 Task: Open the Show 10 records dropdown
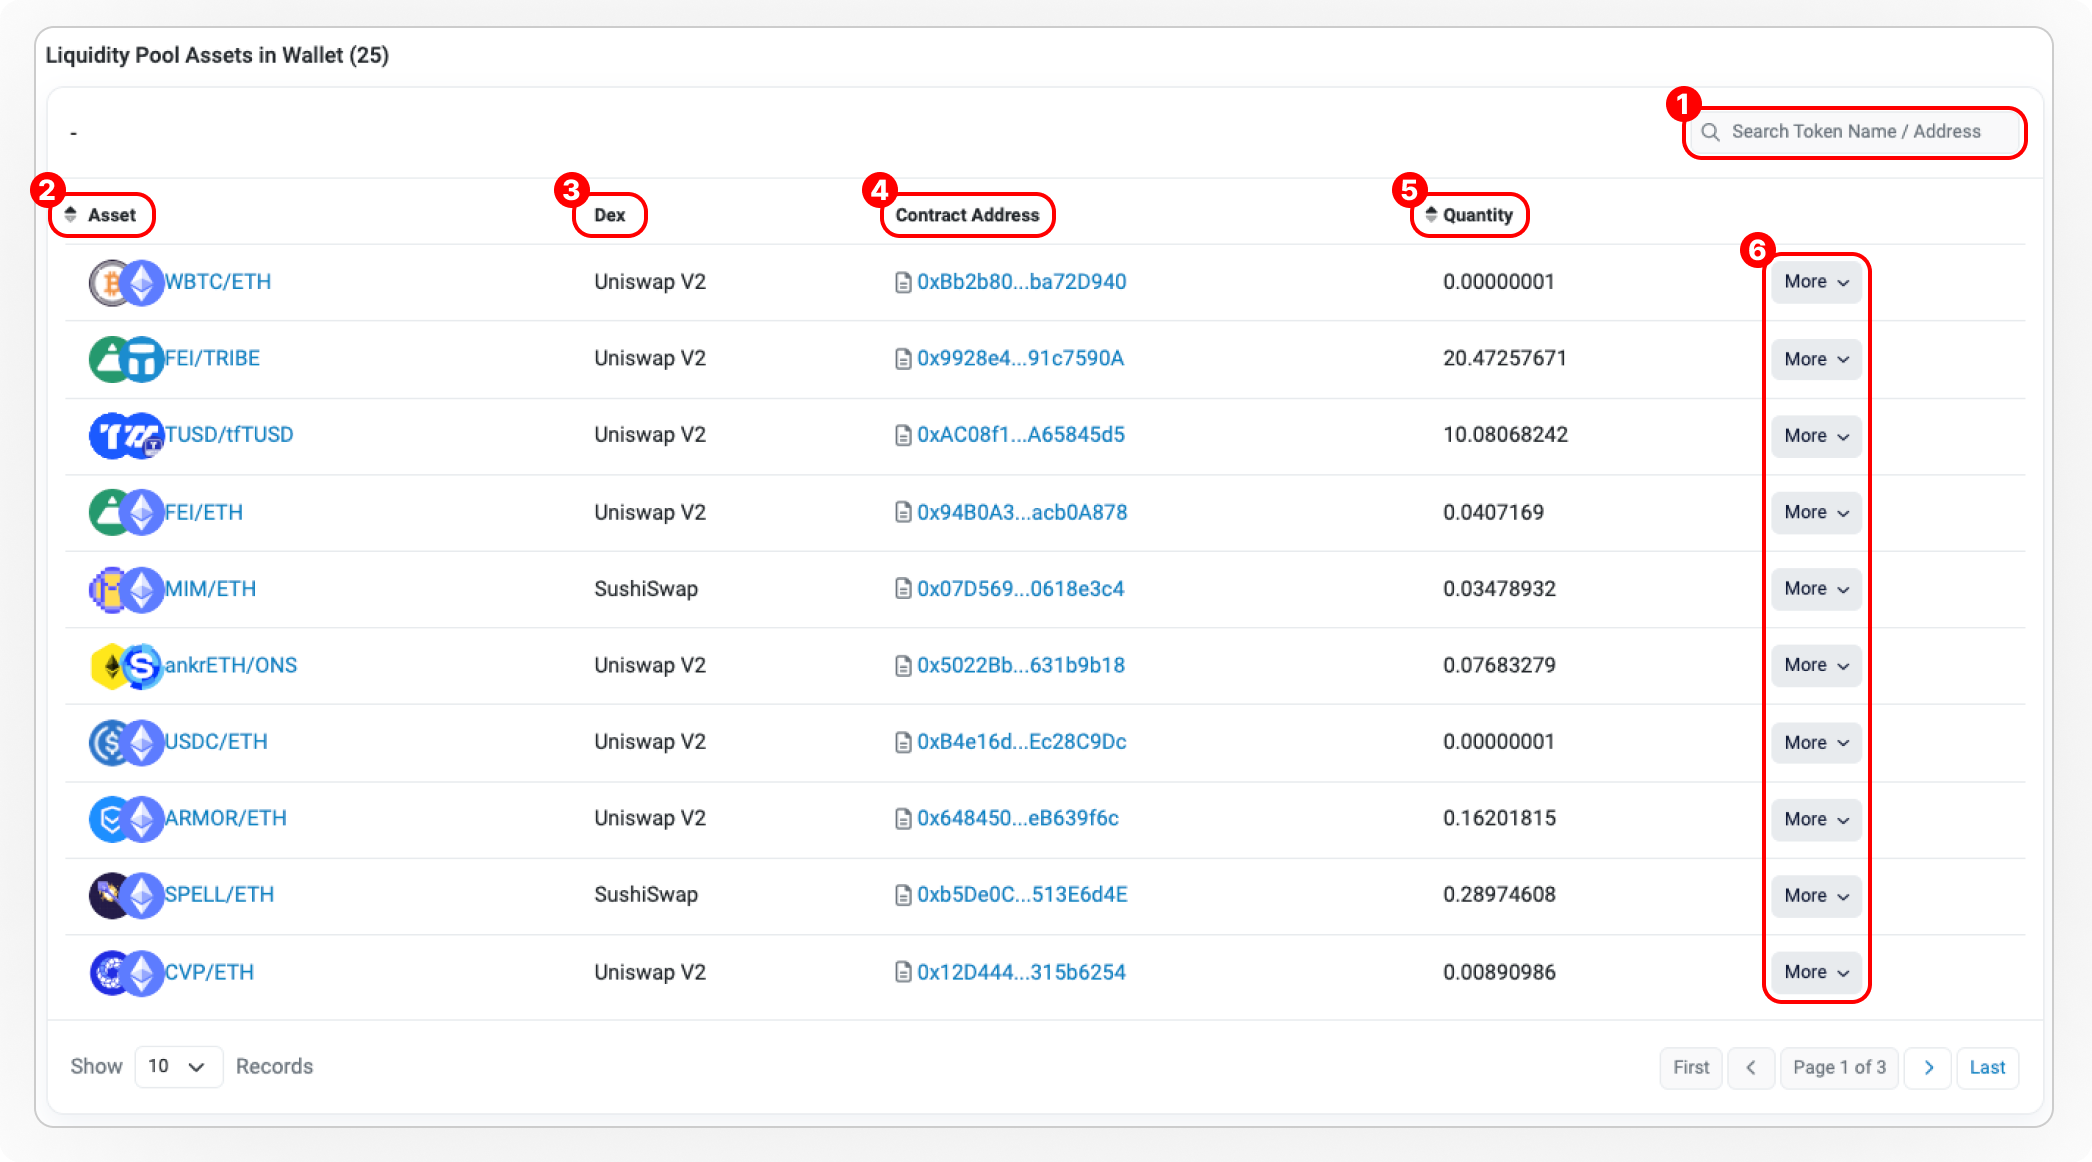tap(178, 1067)
